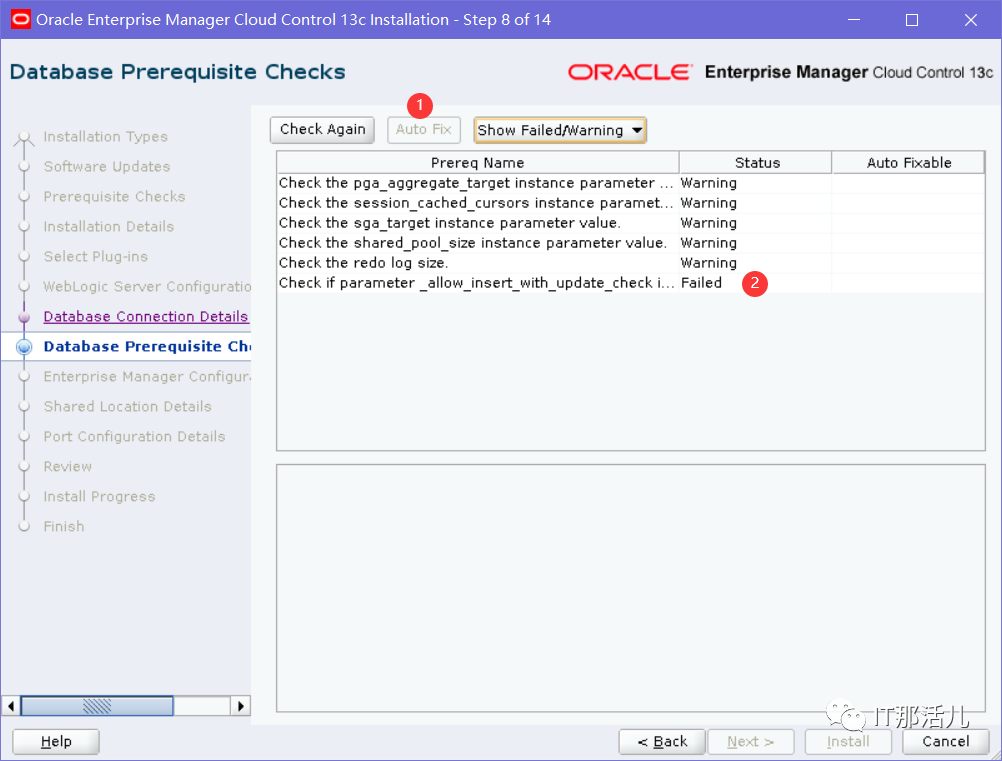Click Shared Location Details step

[x=127, y=407]
